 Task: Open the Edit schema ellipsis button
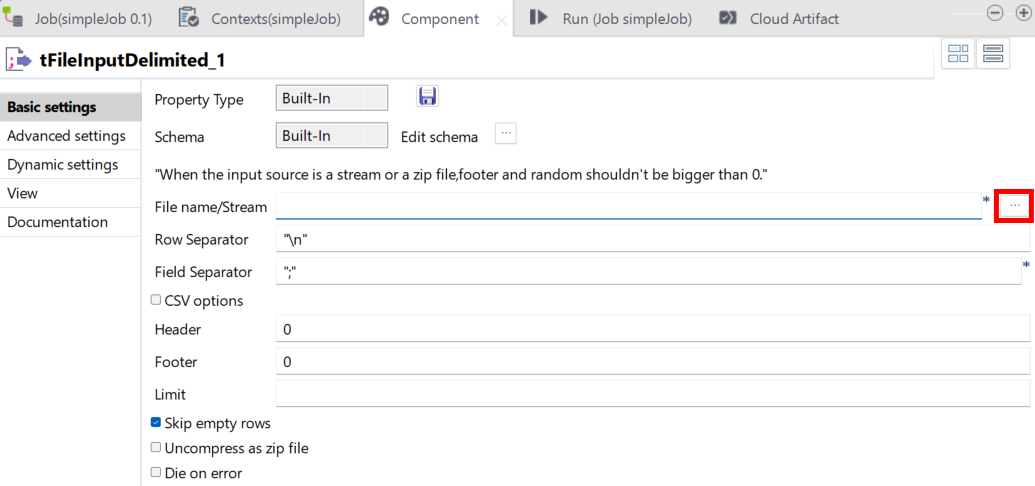506,134
